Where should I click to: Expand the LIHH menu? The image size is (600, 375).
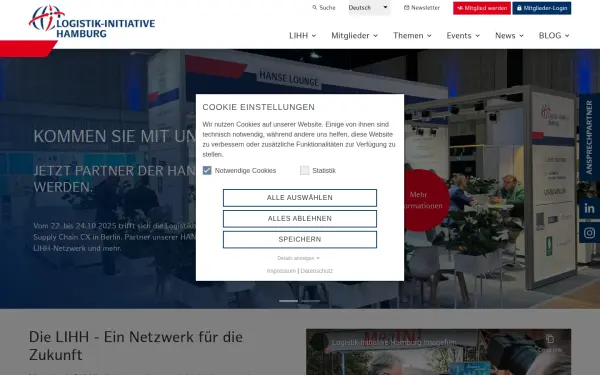(x=302, y=36)
